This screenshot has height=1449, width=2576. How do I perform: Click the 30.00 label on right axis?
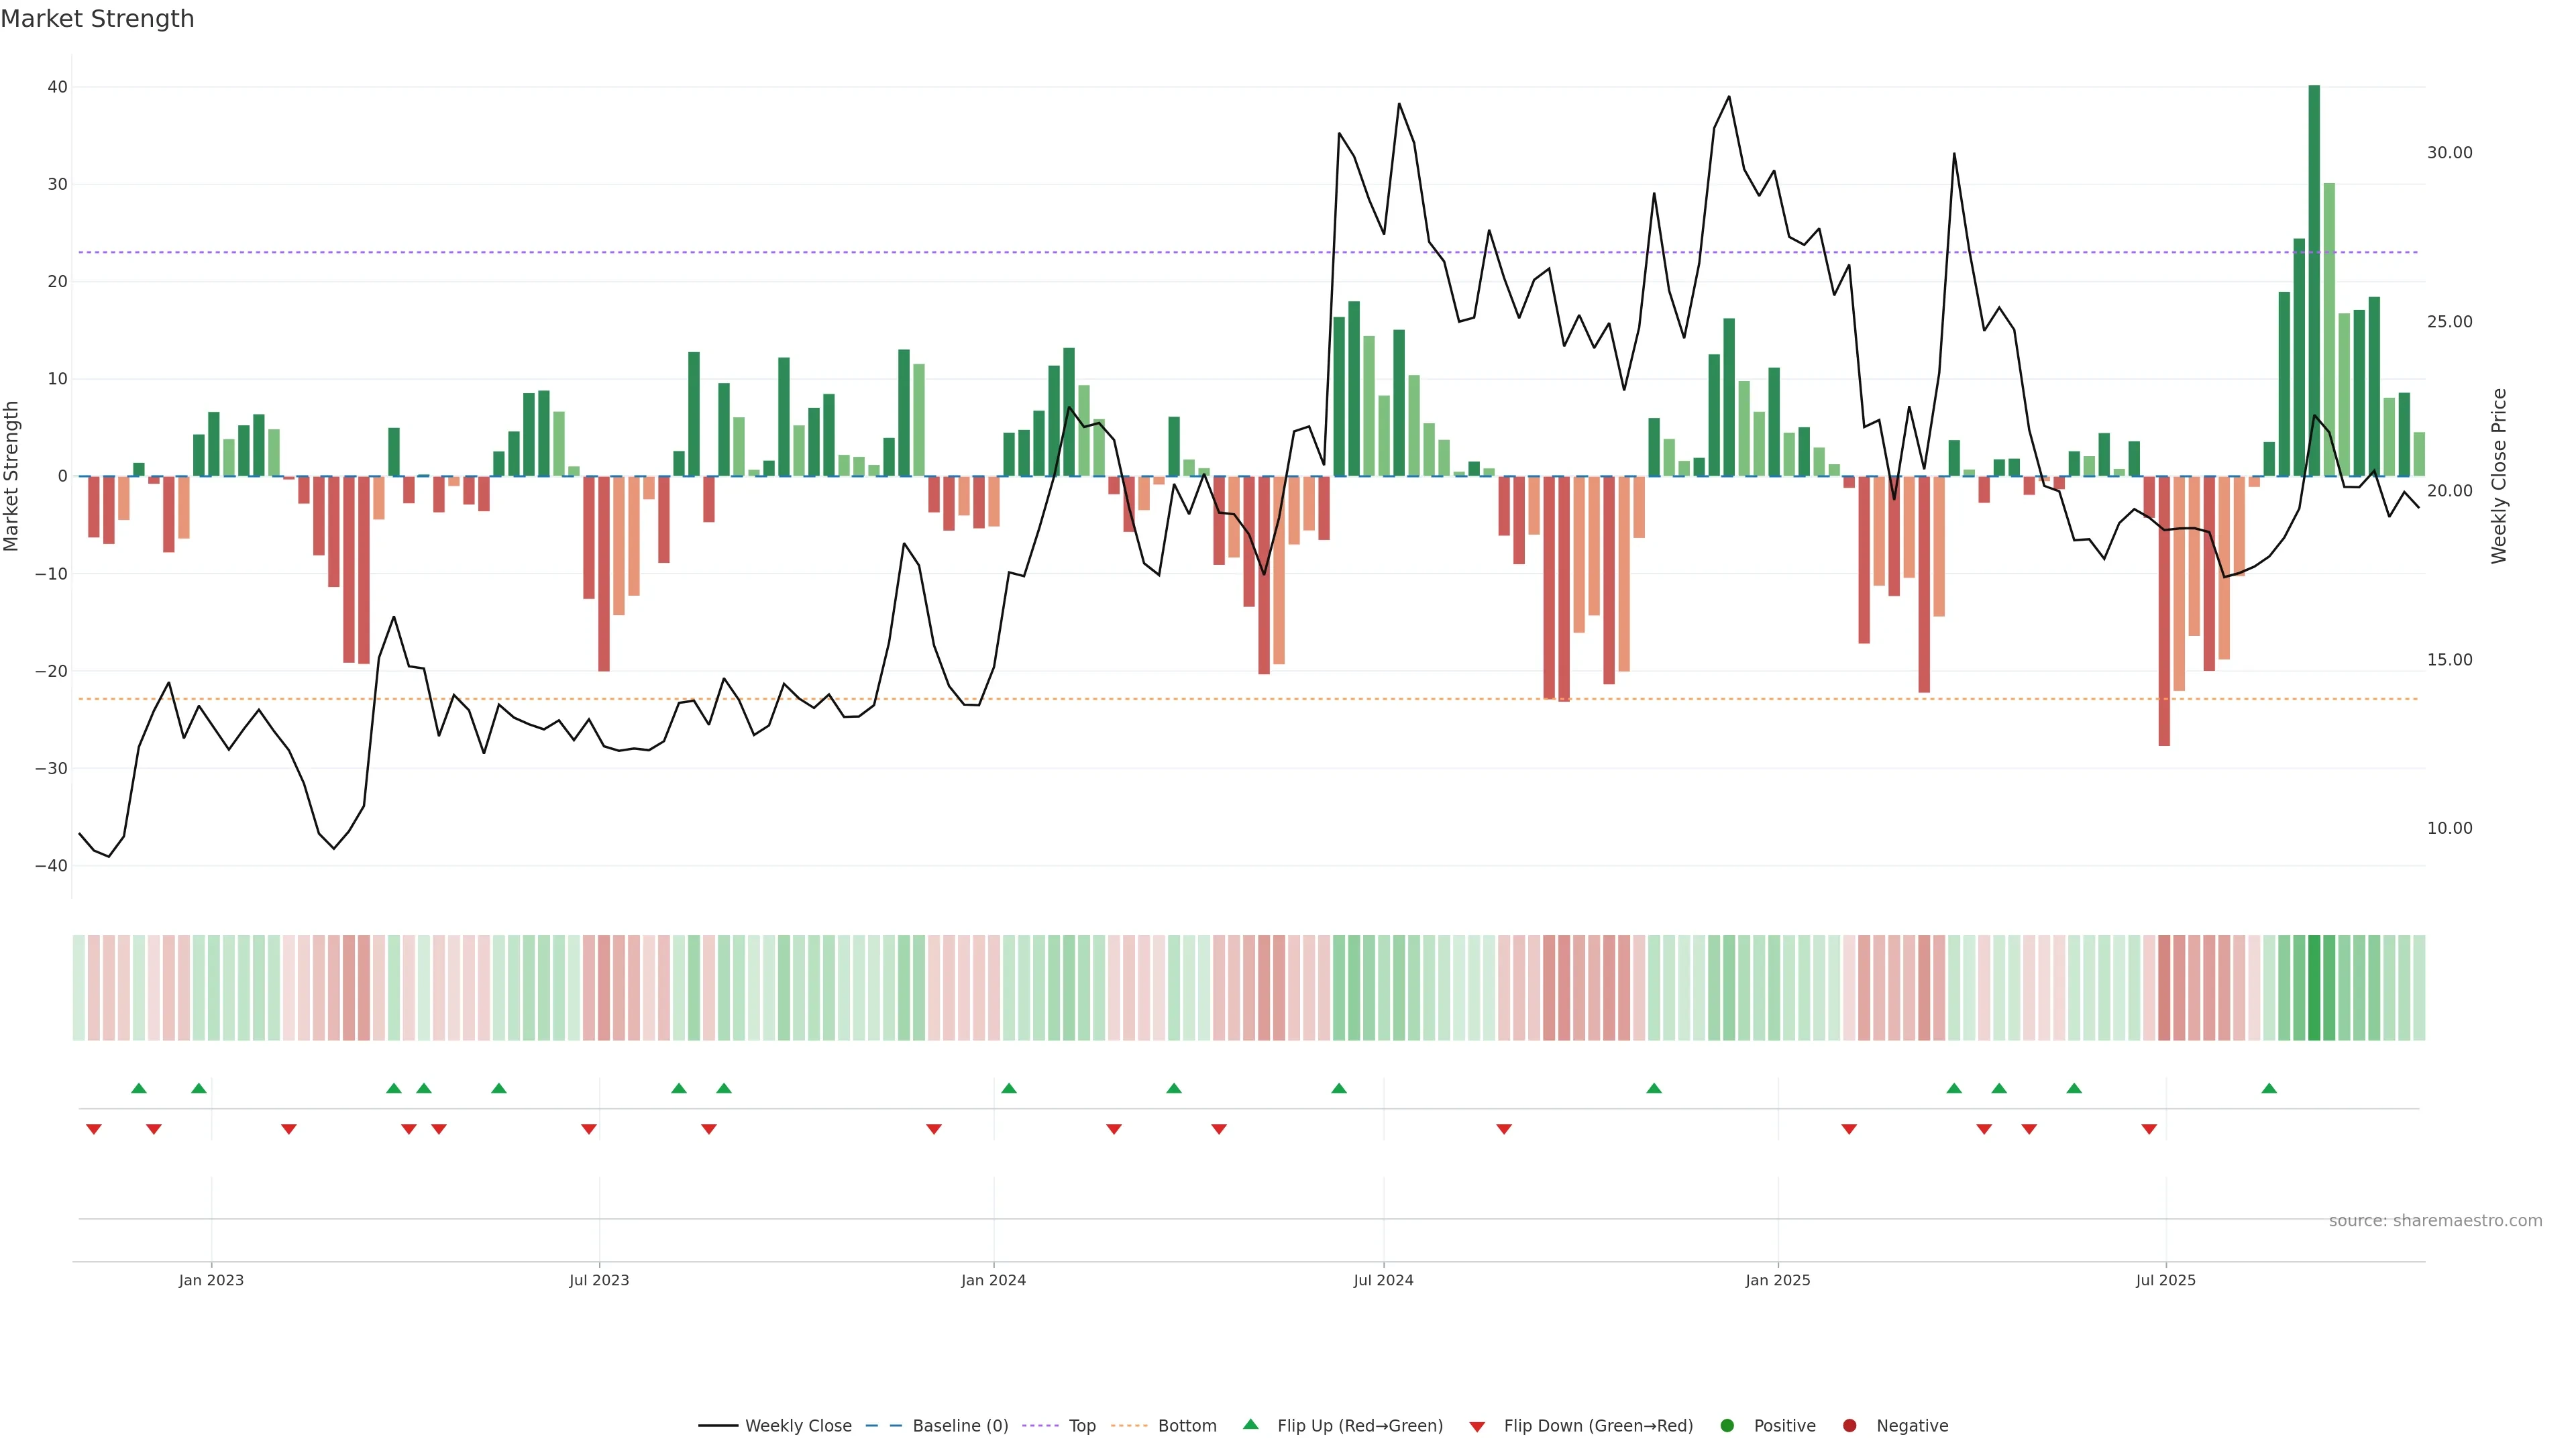(2449, 152)
